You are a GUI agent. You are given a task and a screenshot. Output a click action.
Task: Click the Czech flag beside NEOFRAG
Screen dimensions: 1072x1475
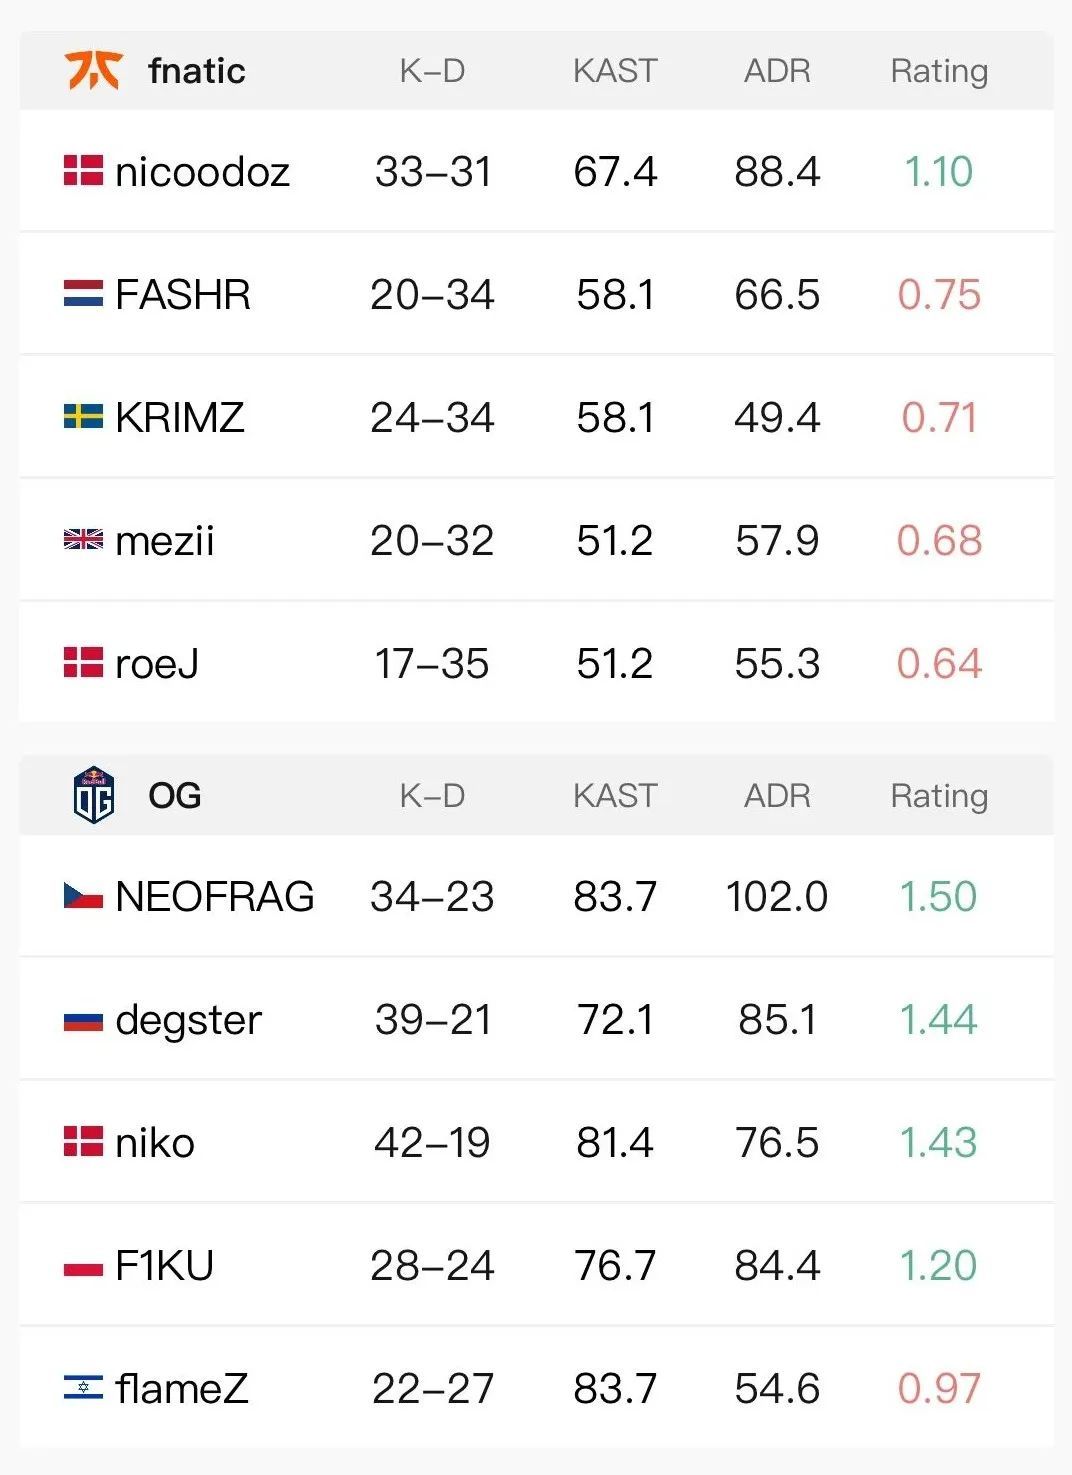[x=83, y=896]
